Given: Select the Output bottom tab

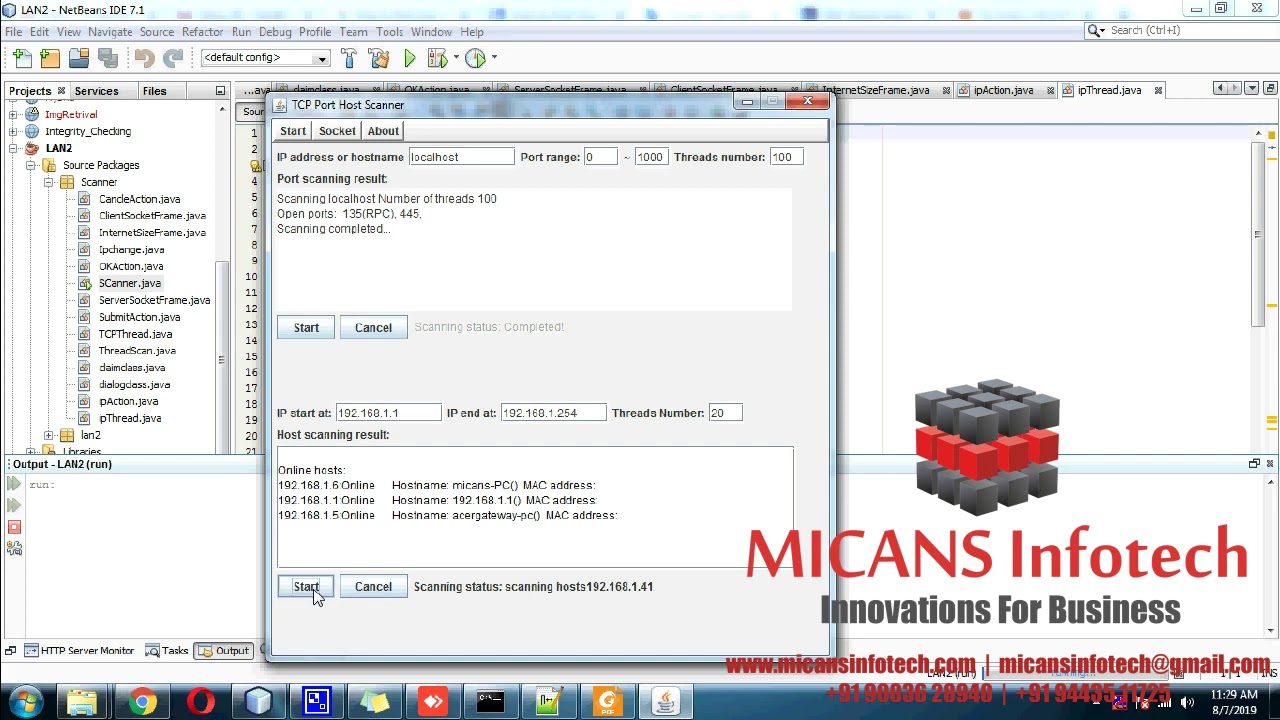Looking at the screenshot, I should point(224,651).
